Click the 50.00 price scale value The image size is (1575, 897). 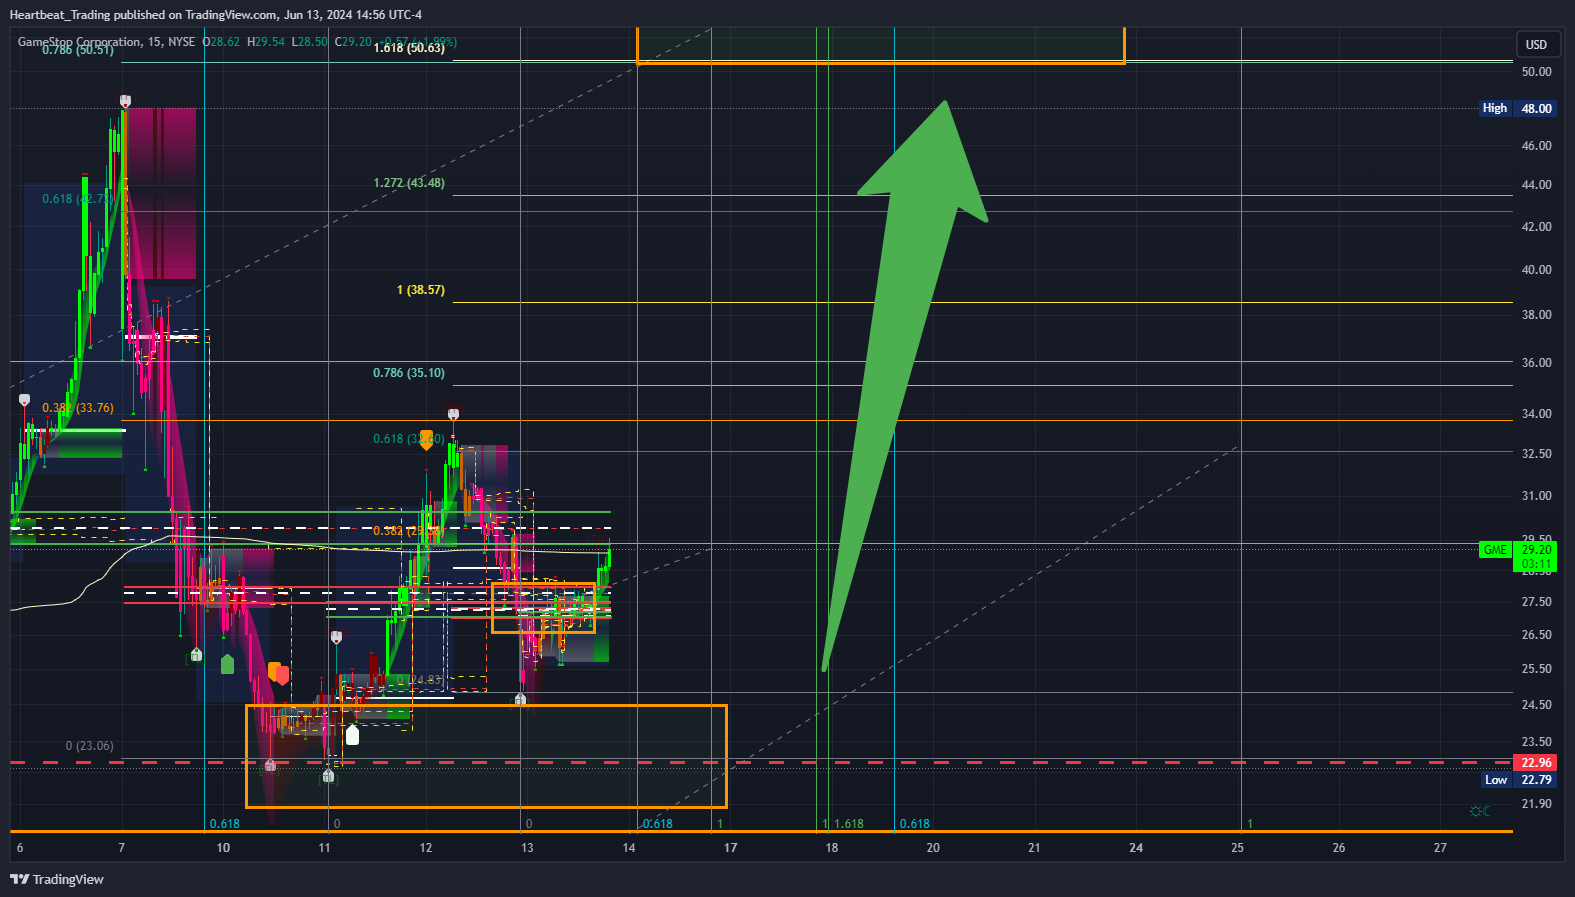tap(1536, 72)
